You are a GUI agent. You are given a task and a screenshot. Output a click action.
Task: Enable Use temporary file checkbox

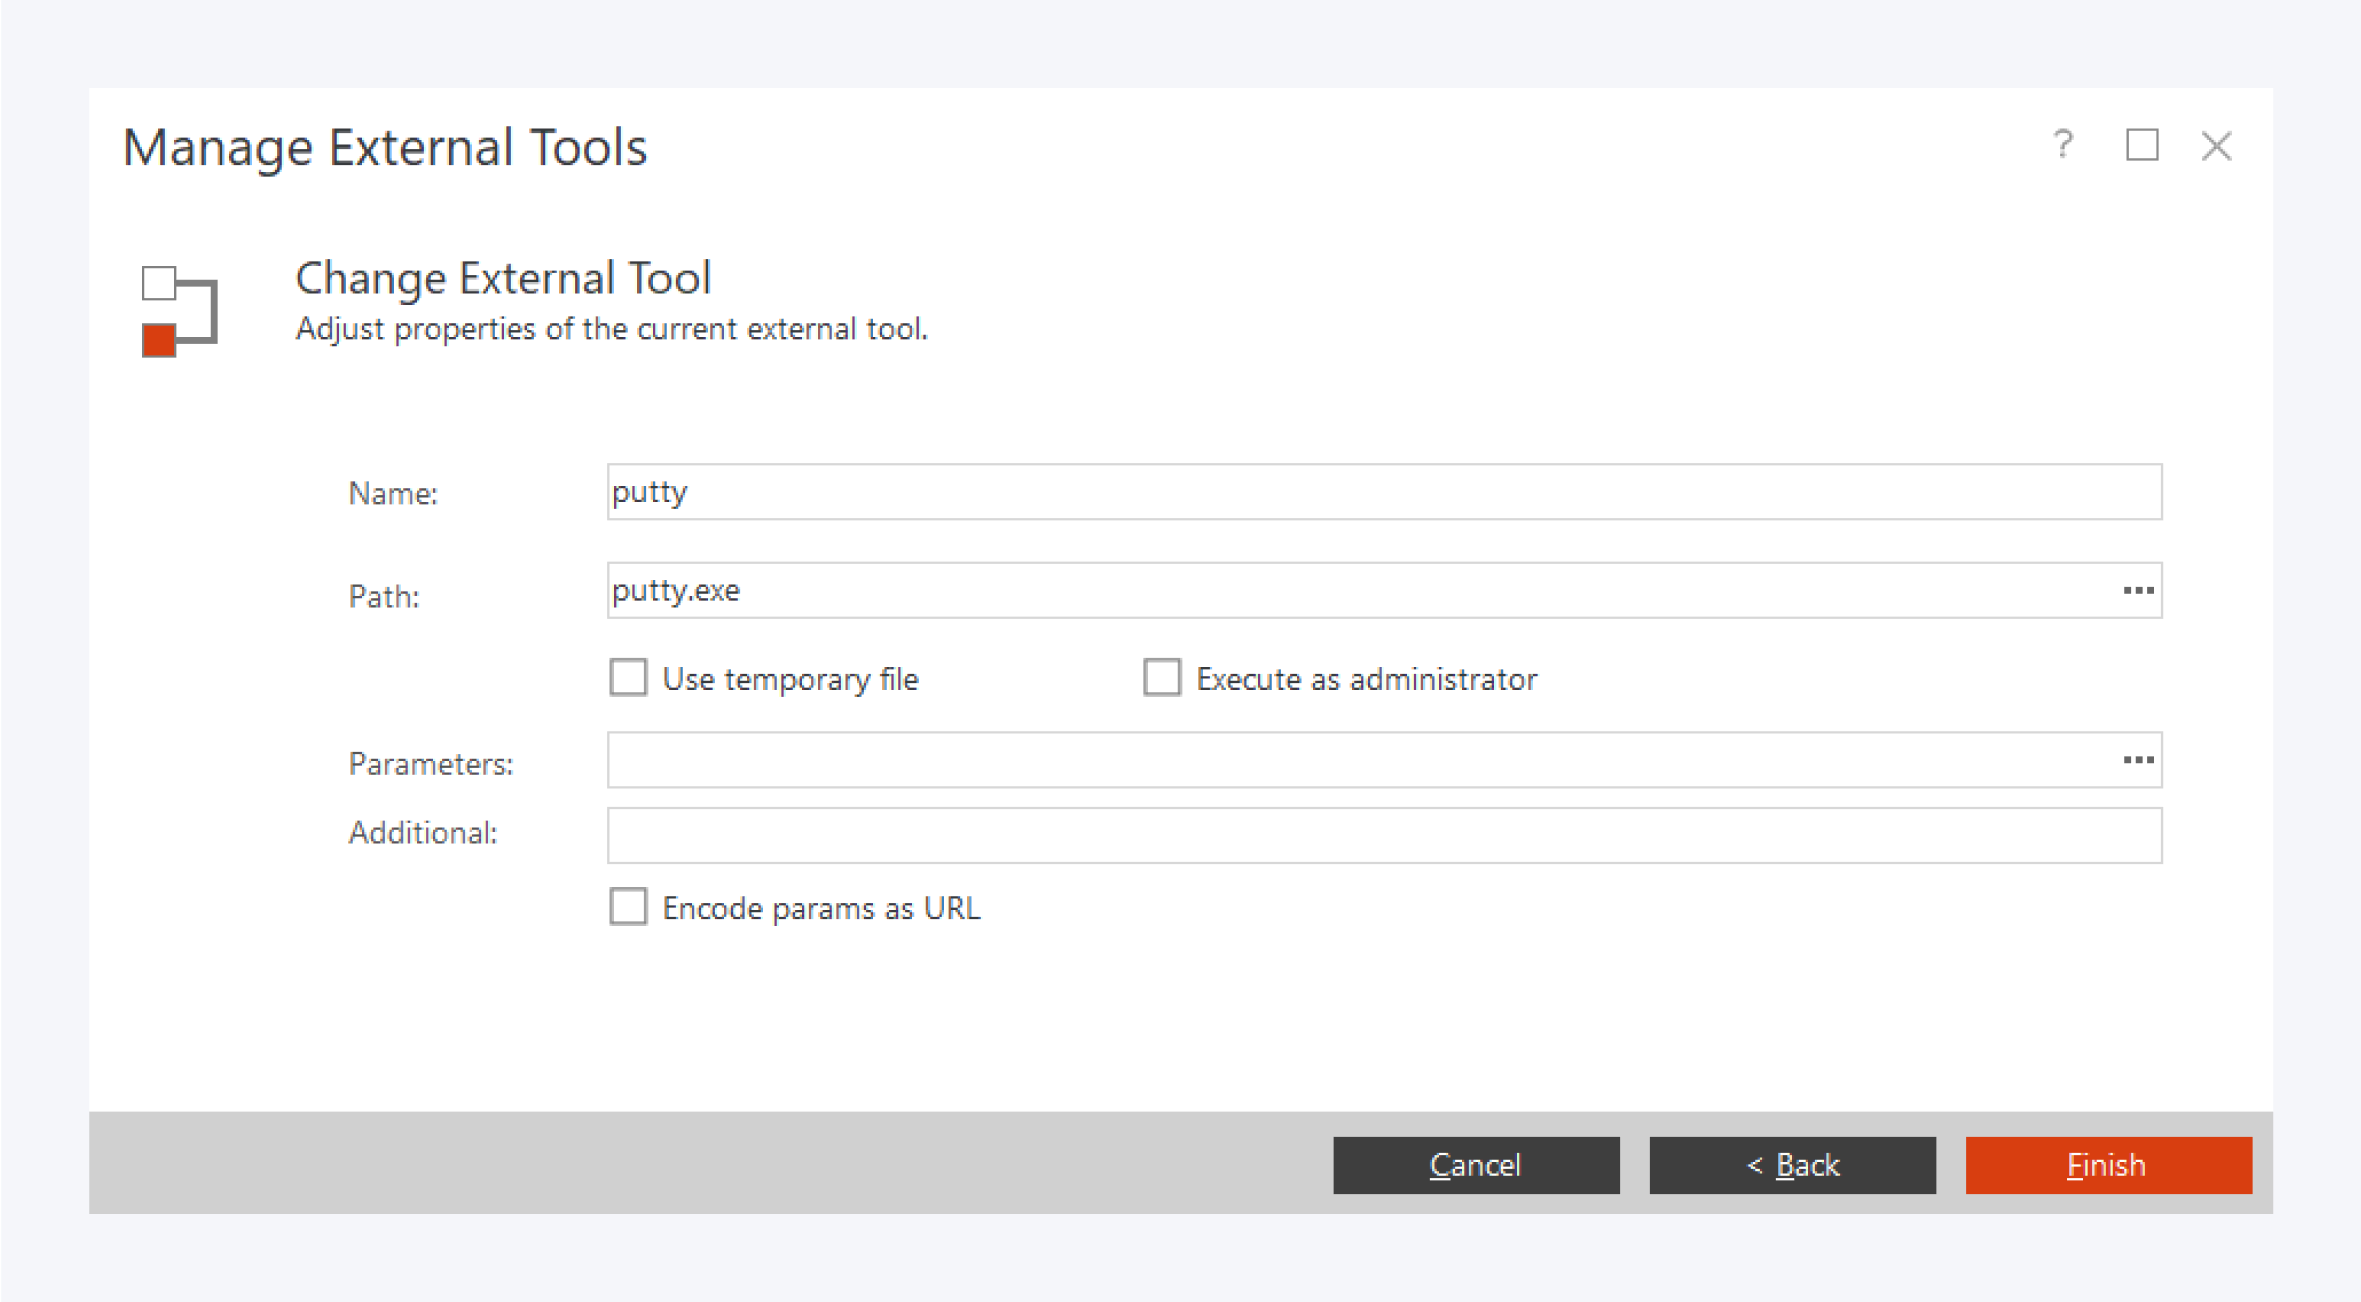pyautogui.click(x=629, y=678)
